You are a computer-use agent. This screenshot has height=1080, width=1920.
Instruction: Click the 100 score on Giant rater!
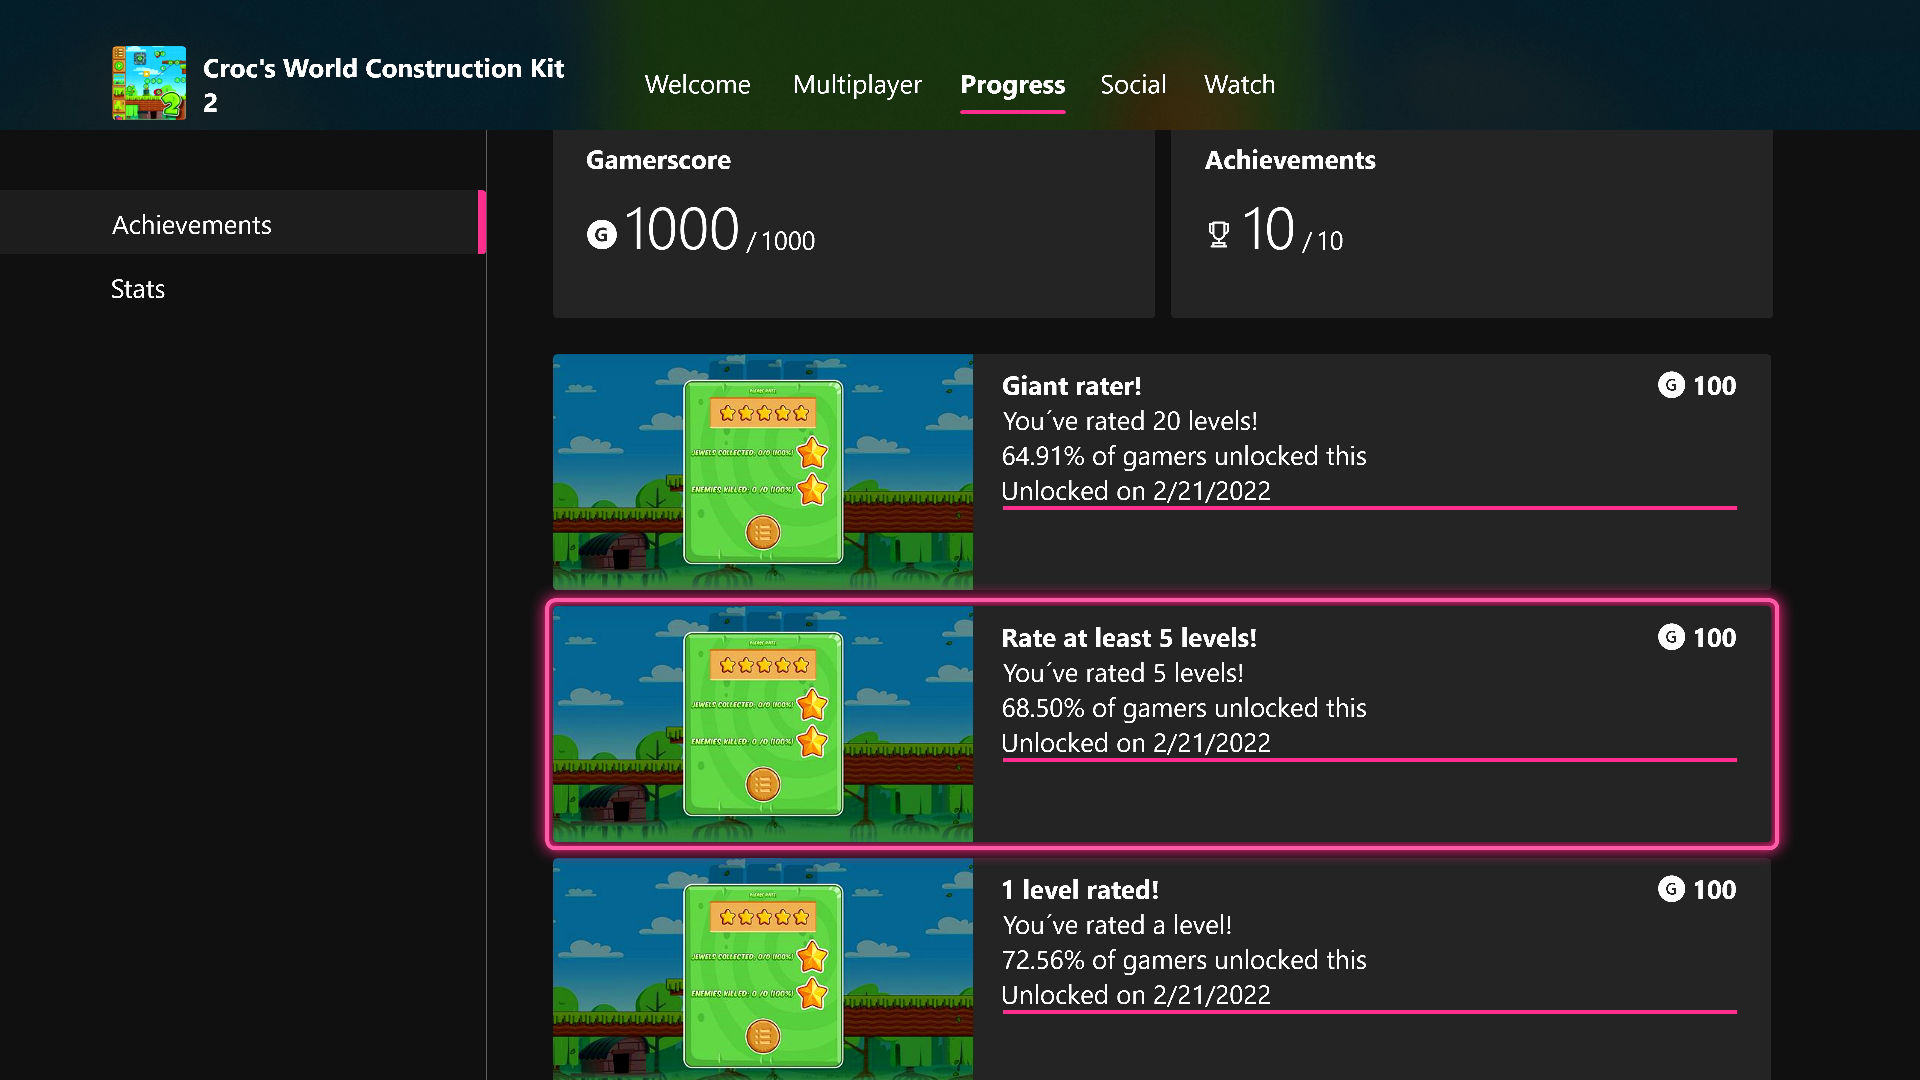tap(1714, 386)
